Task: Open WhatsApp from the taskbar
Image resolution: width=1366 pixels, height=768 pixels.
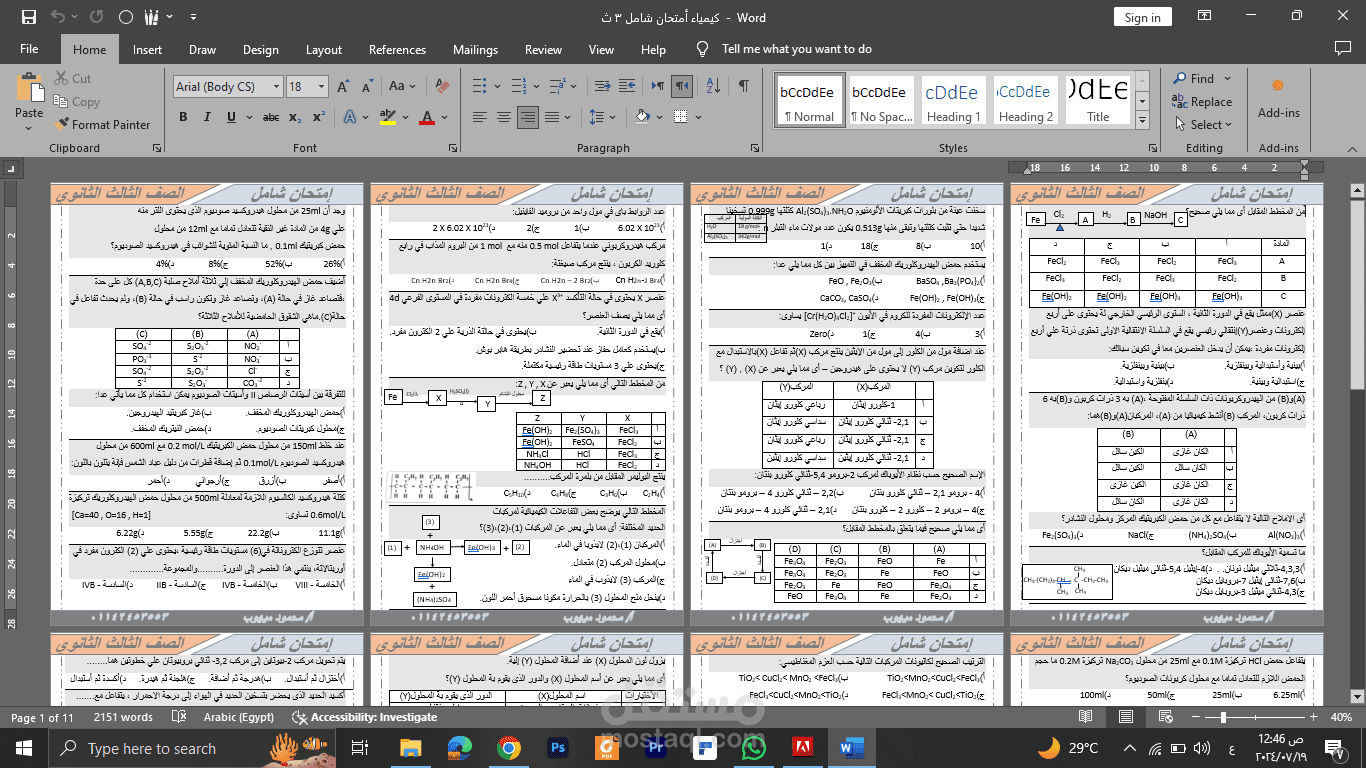Action: pyautogui.click(x=754, y=747)
